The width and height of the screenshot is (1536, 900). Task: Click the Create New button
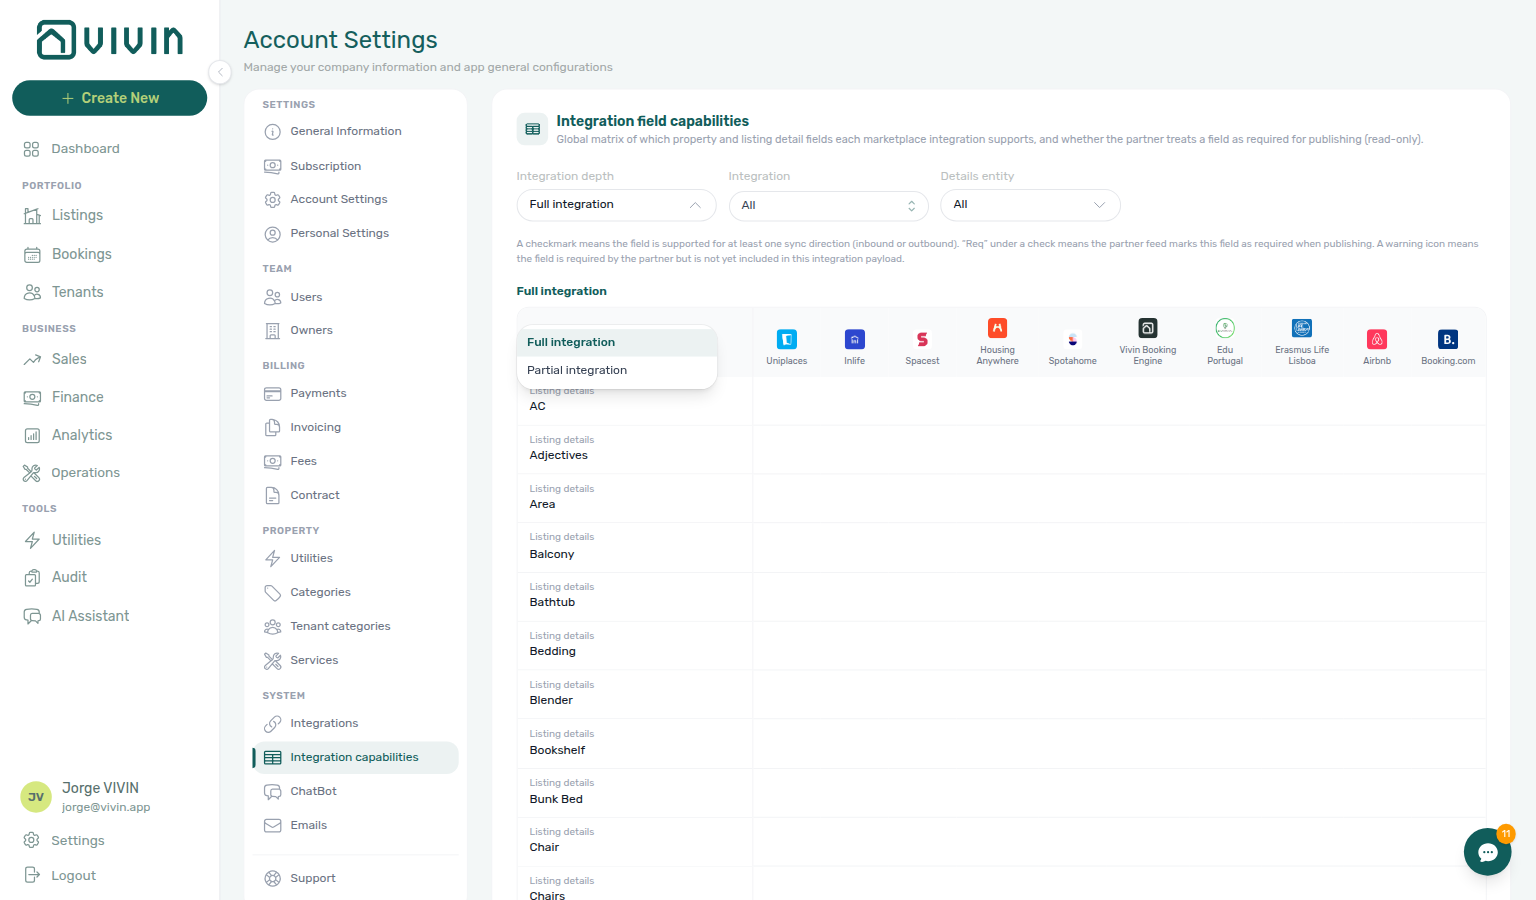[x=110, y=98]
